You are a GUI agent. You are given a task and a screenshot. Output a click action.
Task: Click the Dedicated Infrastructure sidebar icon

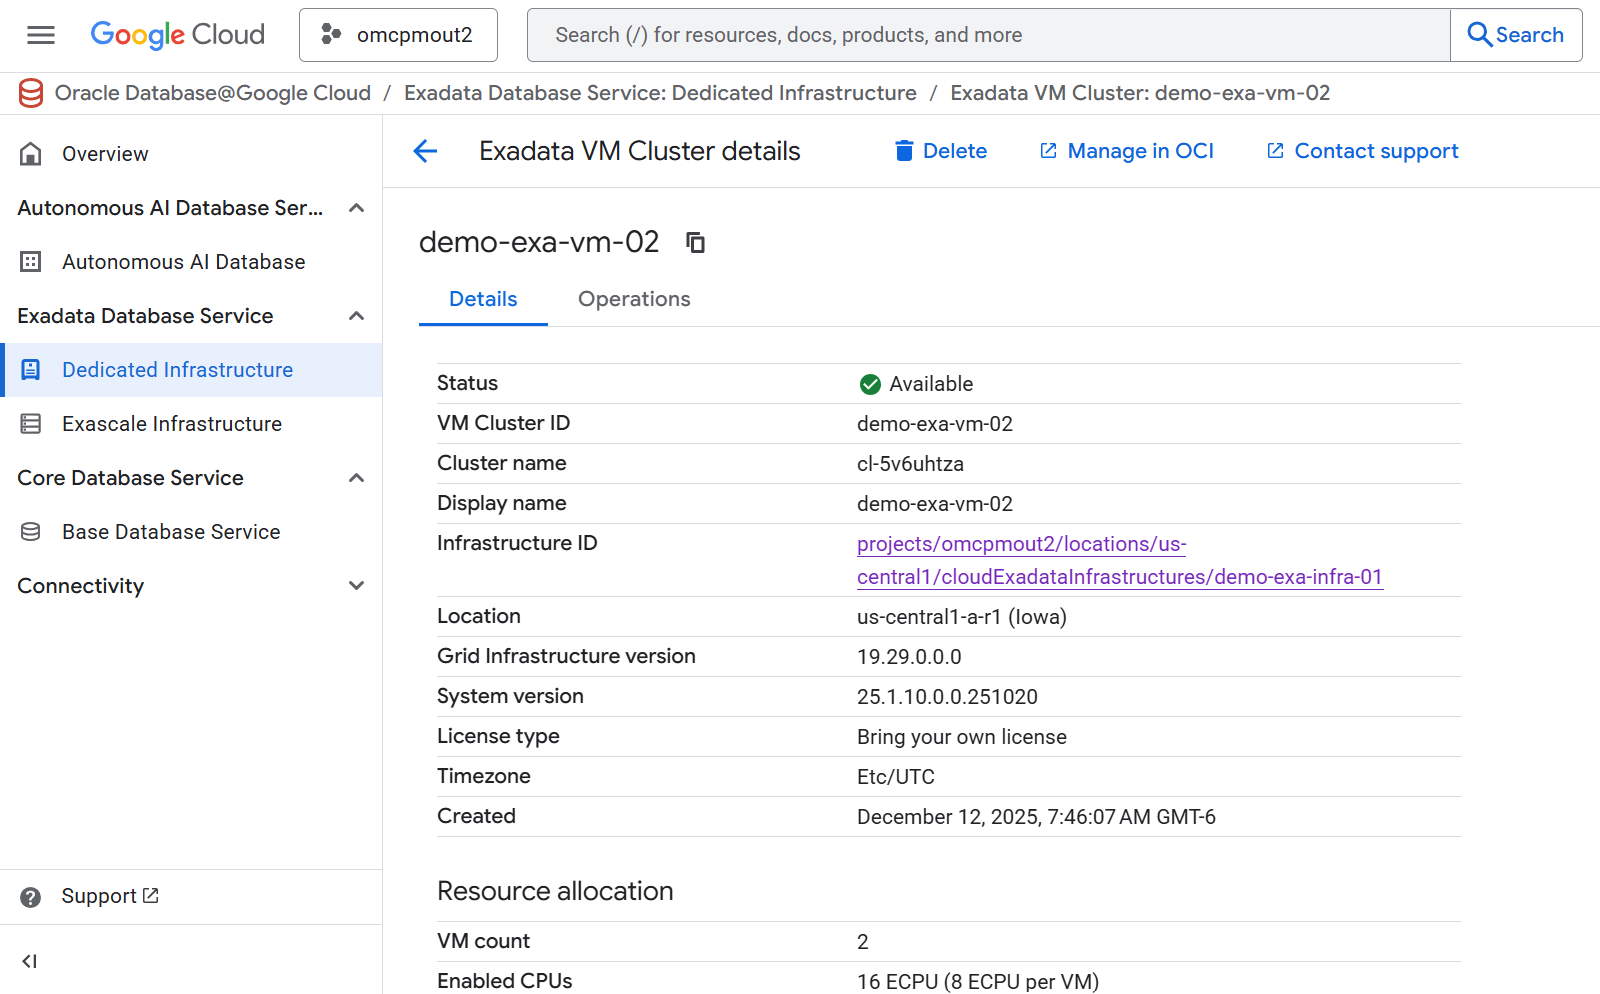click(31, 369)
